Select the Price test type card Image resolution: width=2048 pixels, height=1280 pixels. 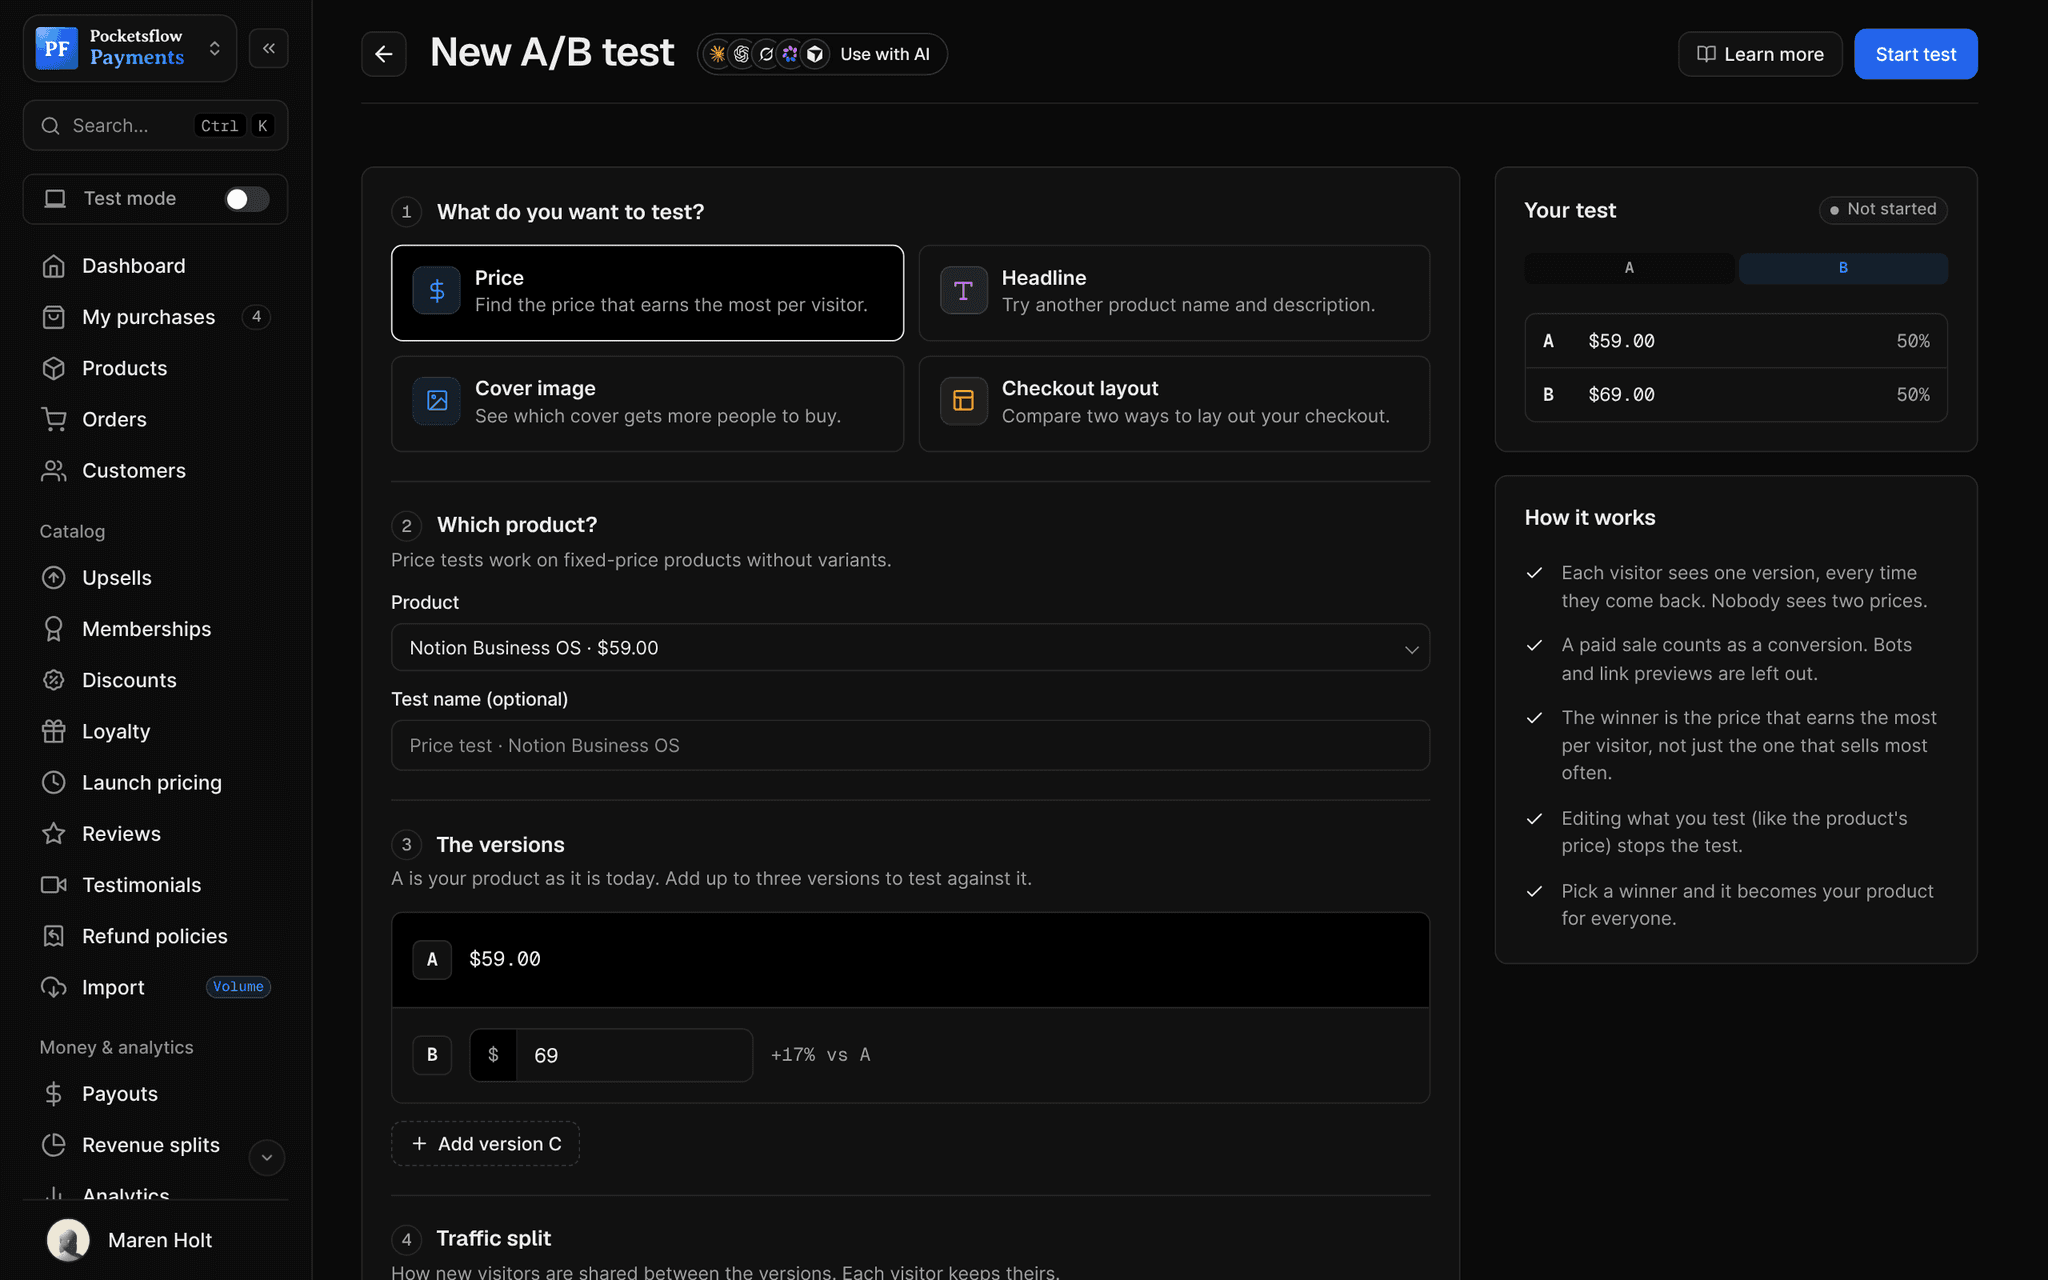(647, 293)
